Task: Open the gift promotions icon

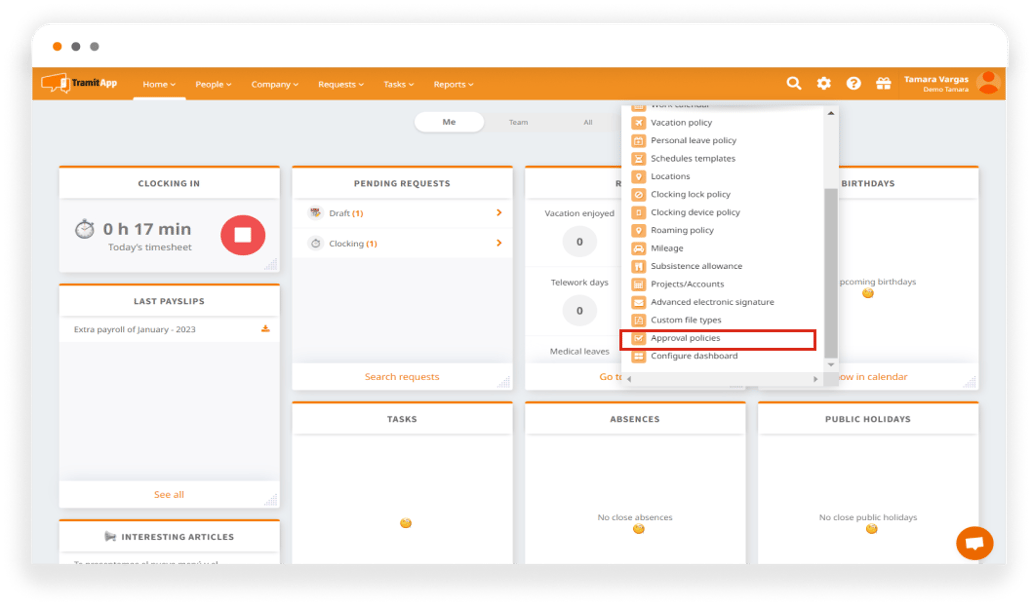Action: 883,83
